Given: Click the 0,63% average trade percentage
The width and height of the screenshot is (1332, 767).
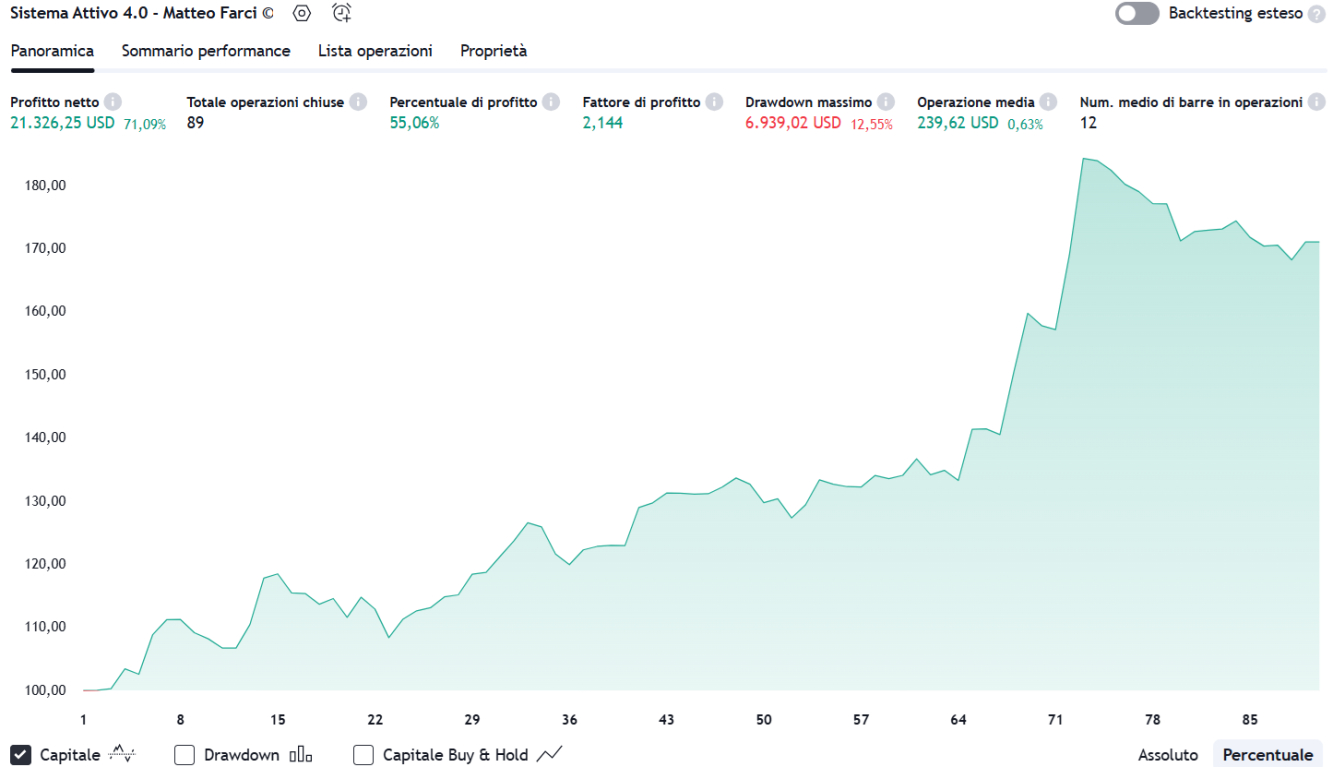Looking at the screenshot, I should coord(1025,125).
